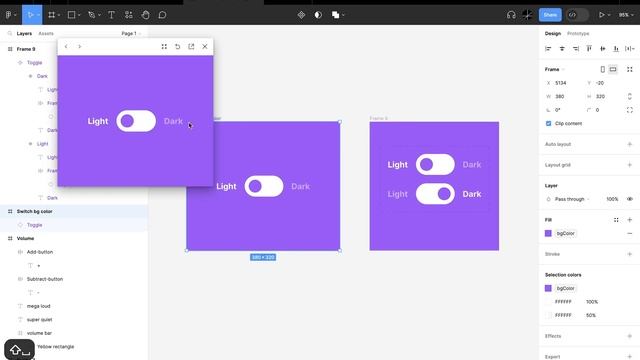Switch to the Prototype tab

(578, 33)
